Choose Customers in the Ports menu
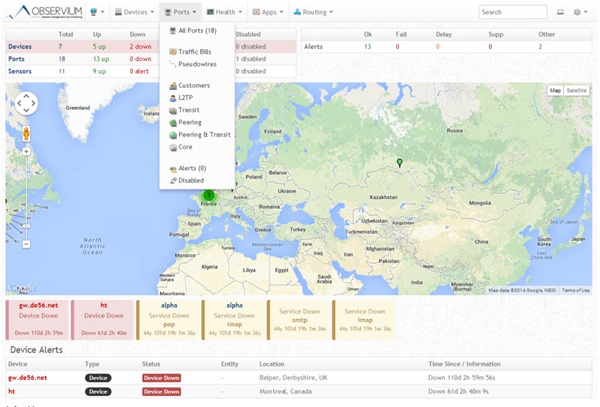600x407 pixels. tap(194, 85)
